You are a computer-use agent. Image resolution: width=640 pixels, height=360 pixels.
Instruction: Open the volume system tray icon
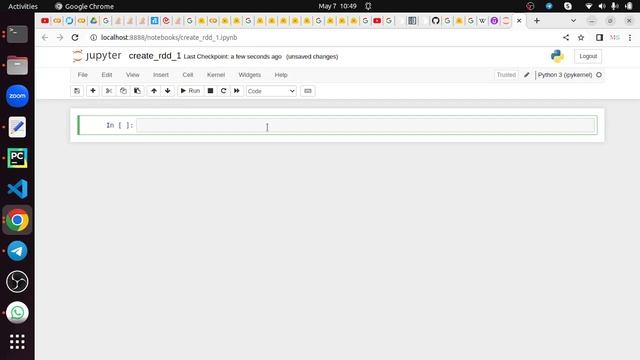602,6
